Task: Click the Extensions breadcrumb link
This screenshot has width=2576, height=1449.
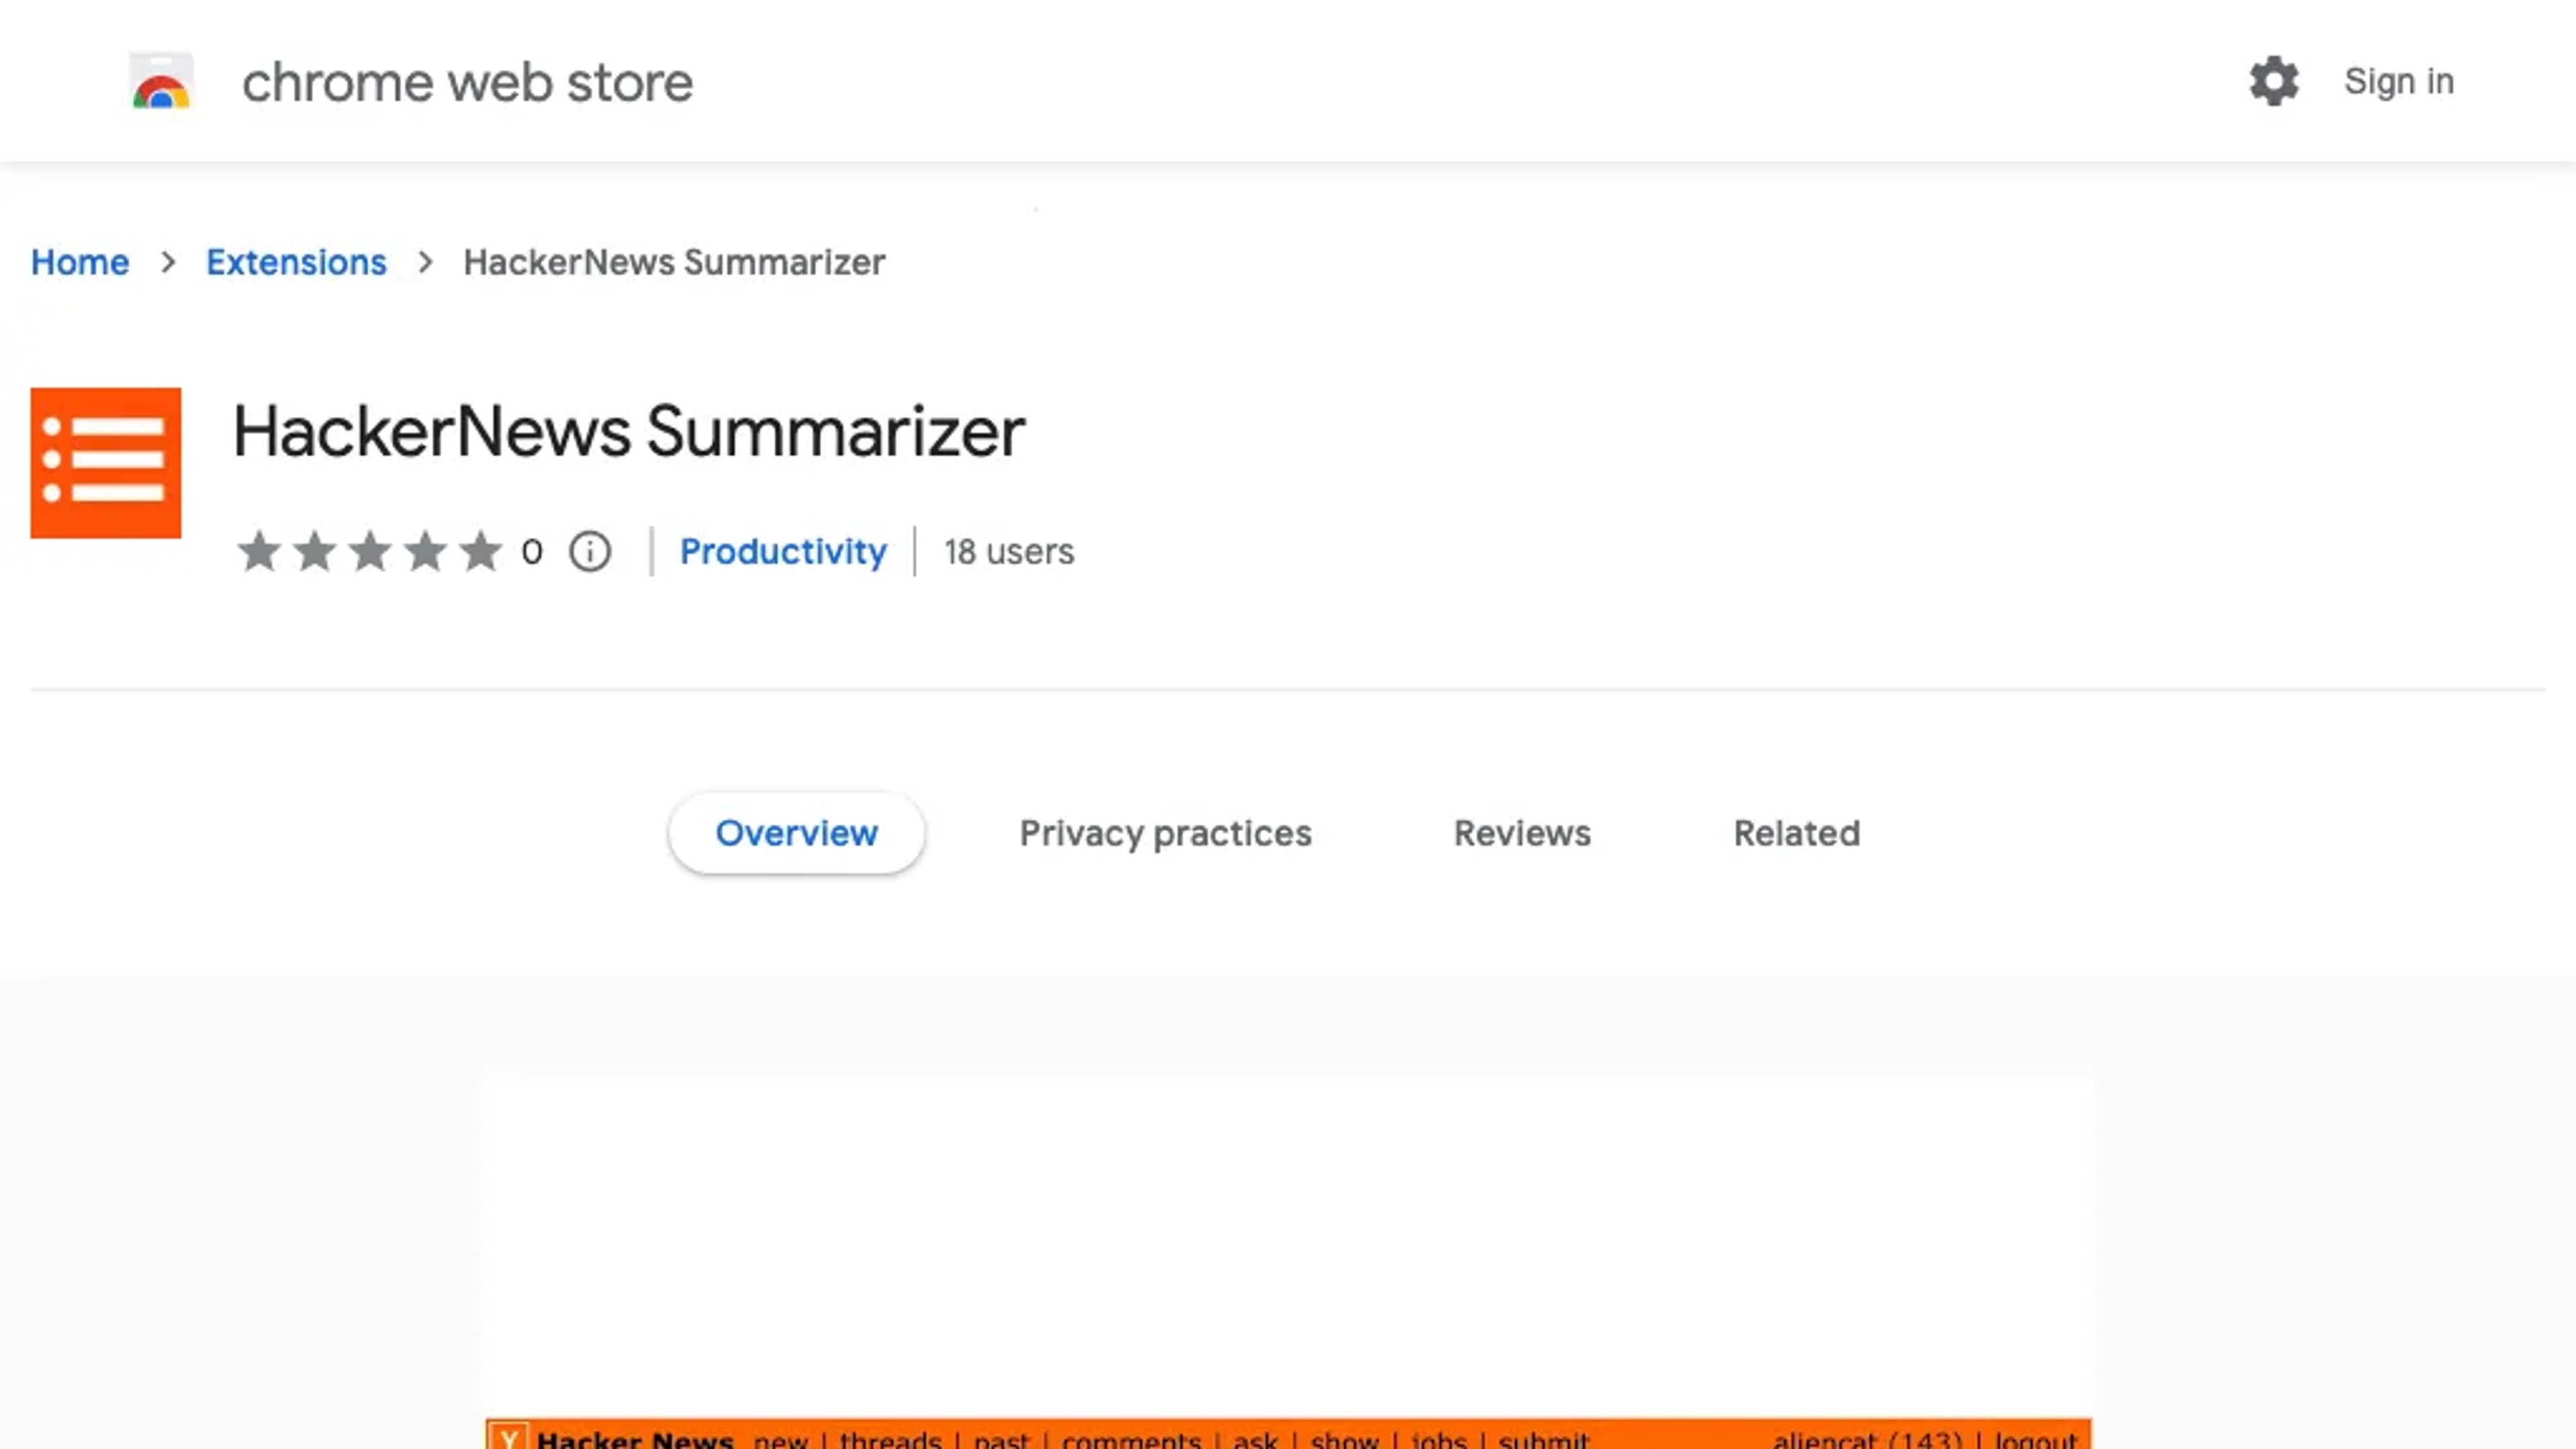Action: click(295, 262)
